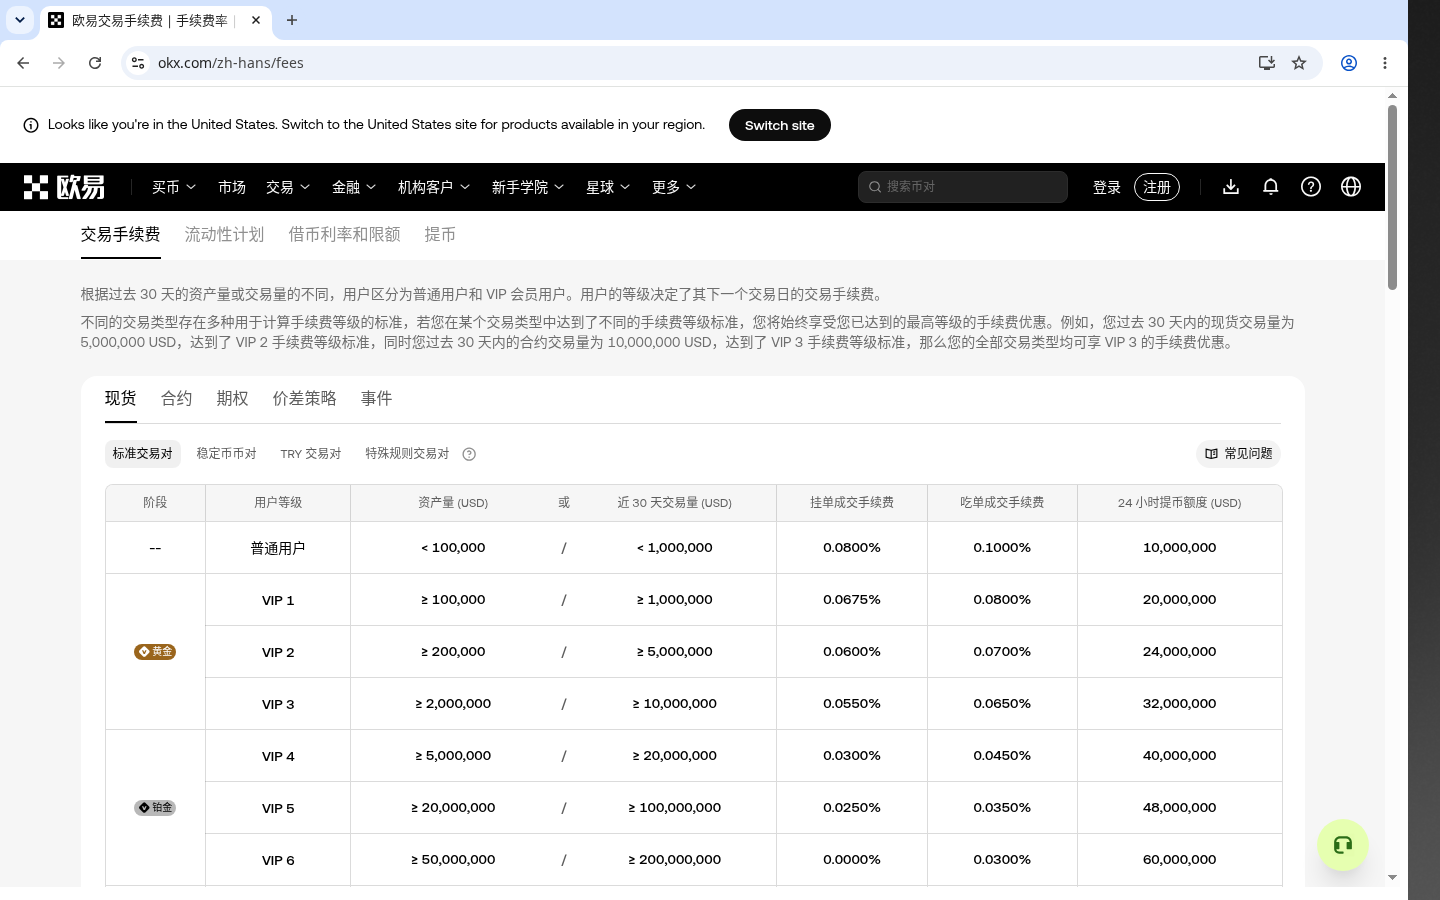Open the help question-mark icon in navbar
This screenshot has height=900, width=1440.
point(1311,187)
